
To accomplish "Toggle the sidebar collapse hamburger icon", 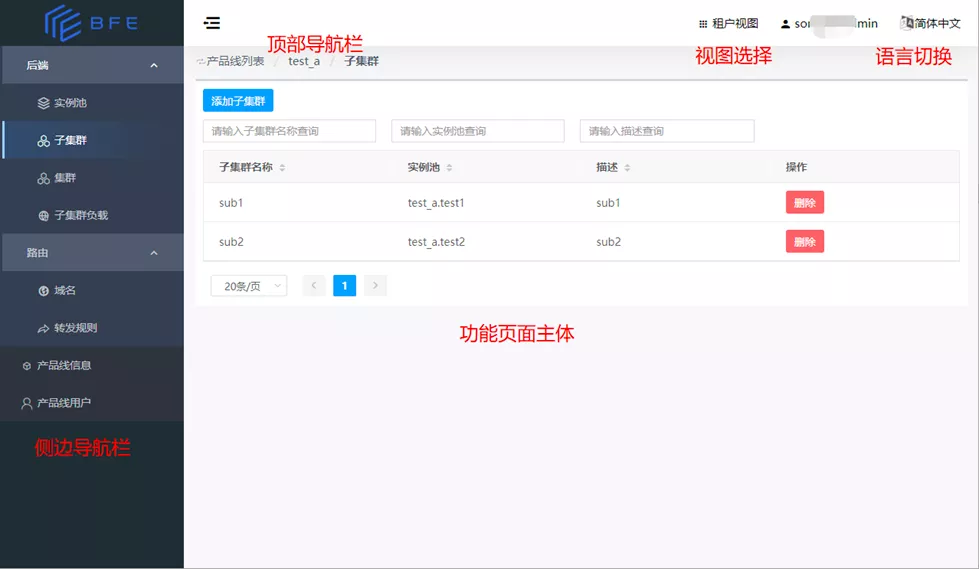I will click(212, 23).
